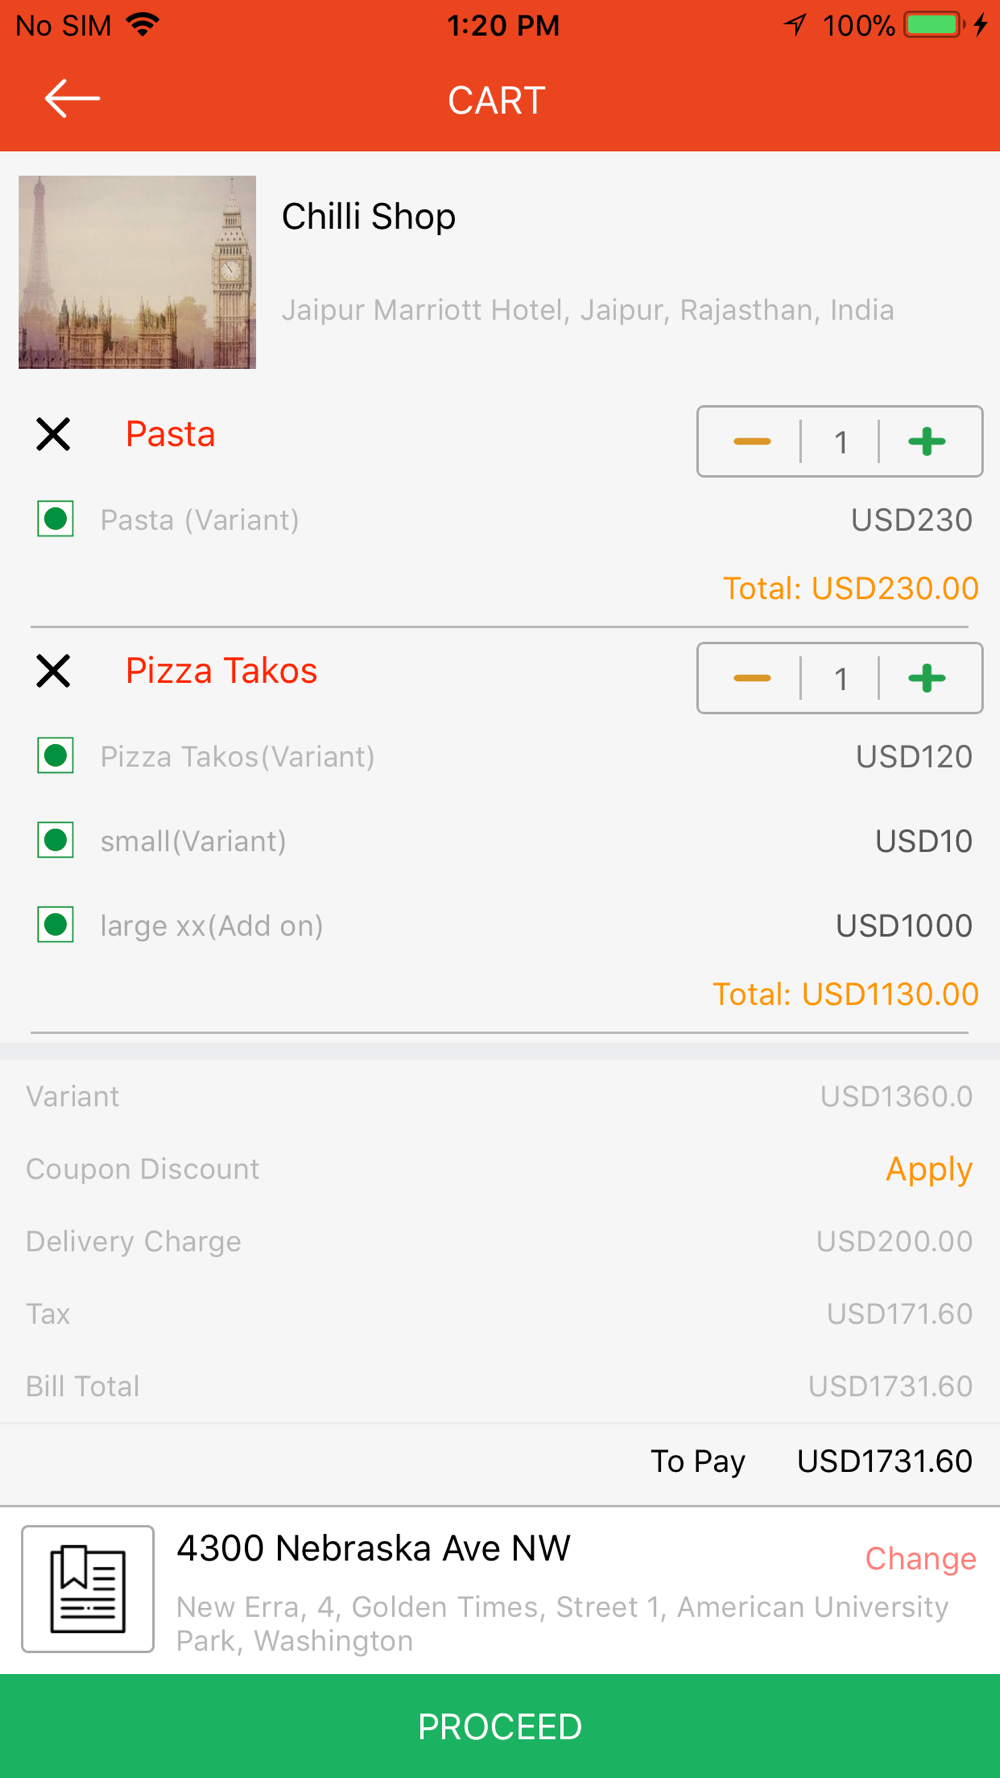
Task: Tap the Pasta item title
Action: pyautogui.click(x=170, y=434)
